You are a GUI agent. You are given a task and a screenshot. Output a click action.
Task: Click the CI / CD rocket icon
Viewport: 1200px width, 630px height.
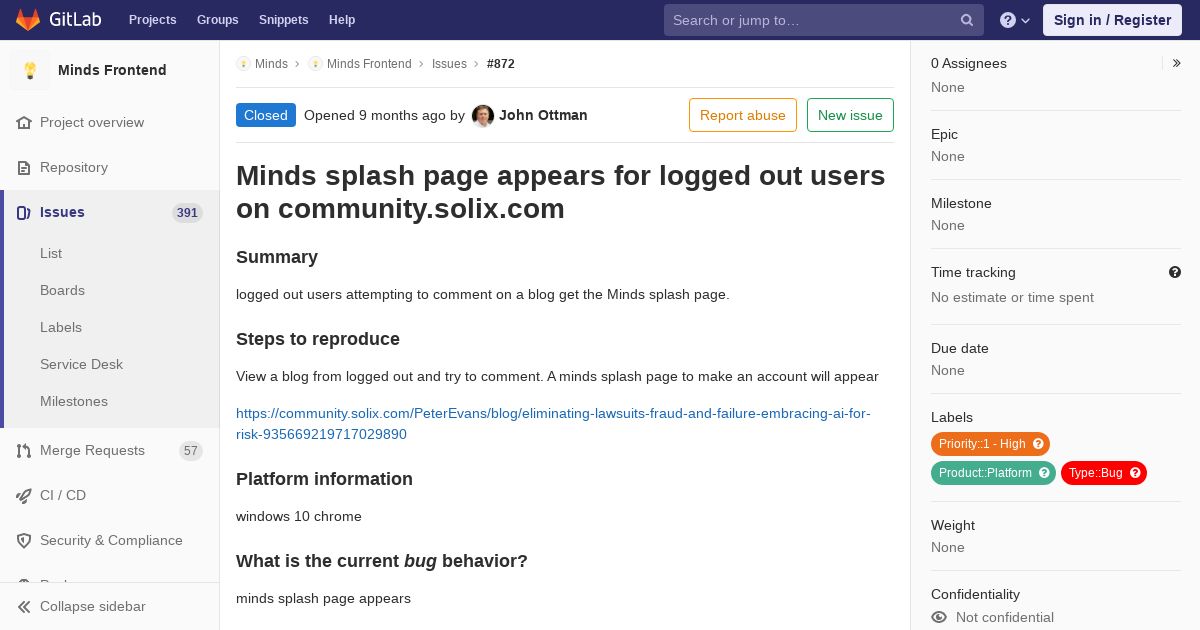click(24, 496)
